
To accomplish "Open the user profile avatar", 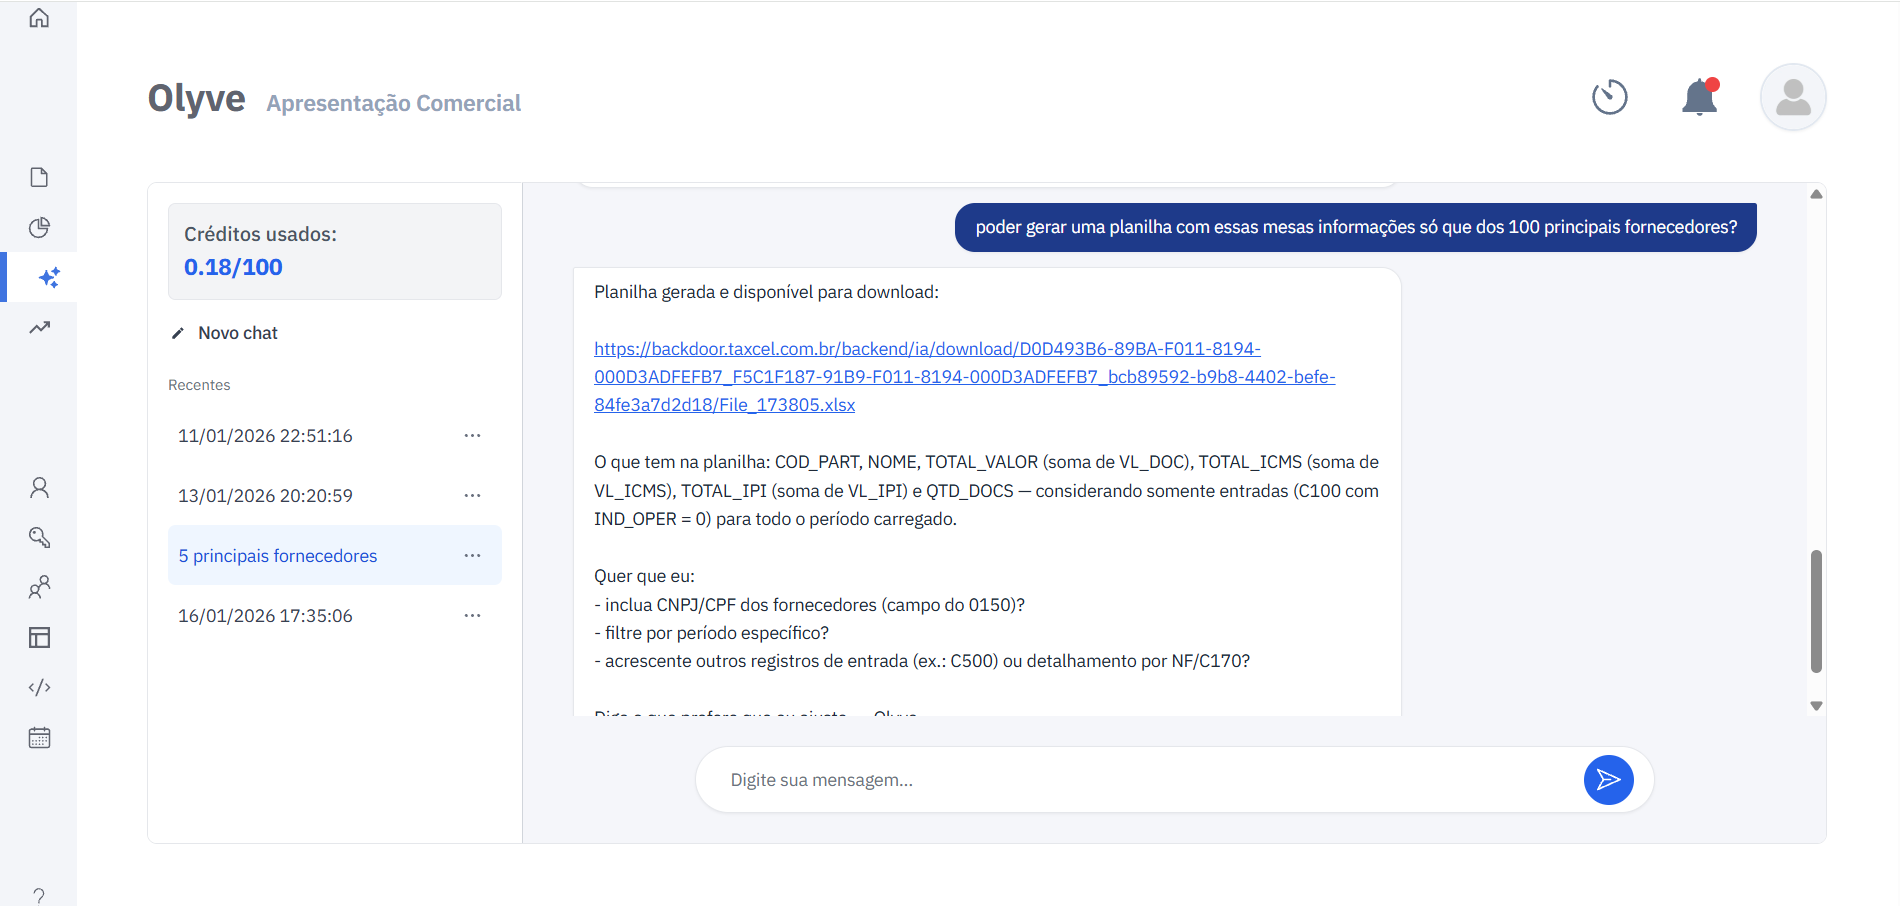I will click(x=1792, y=97).
